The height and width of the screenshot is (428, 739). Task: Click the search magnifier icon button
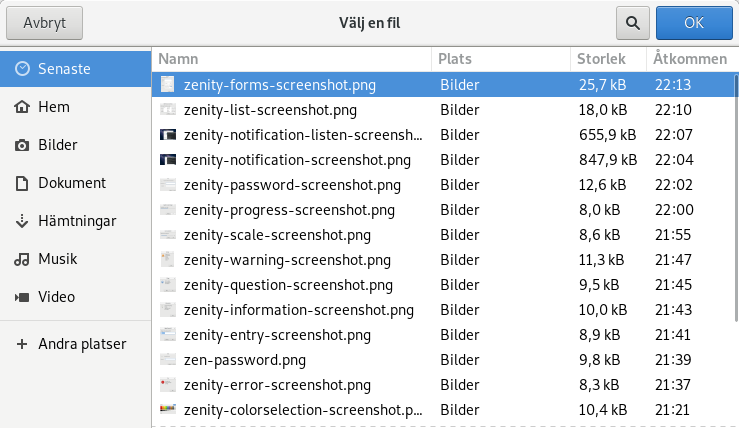(632, 22)
